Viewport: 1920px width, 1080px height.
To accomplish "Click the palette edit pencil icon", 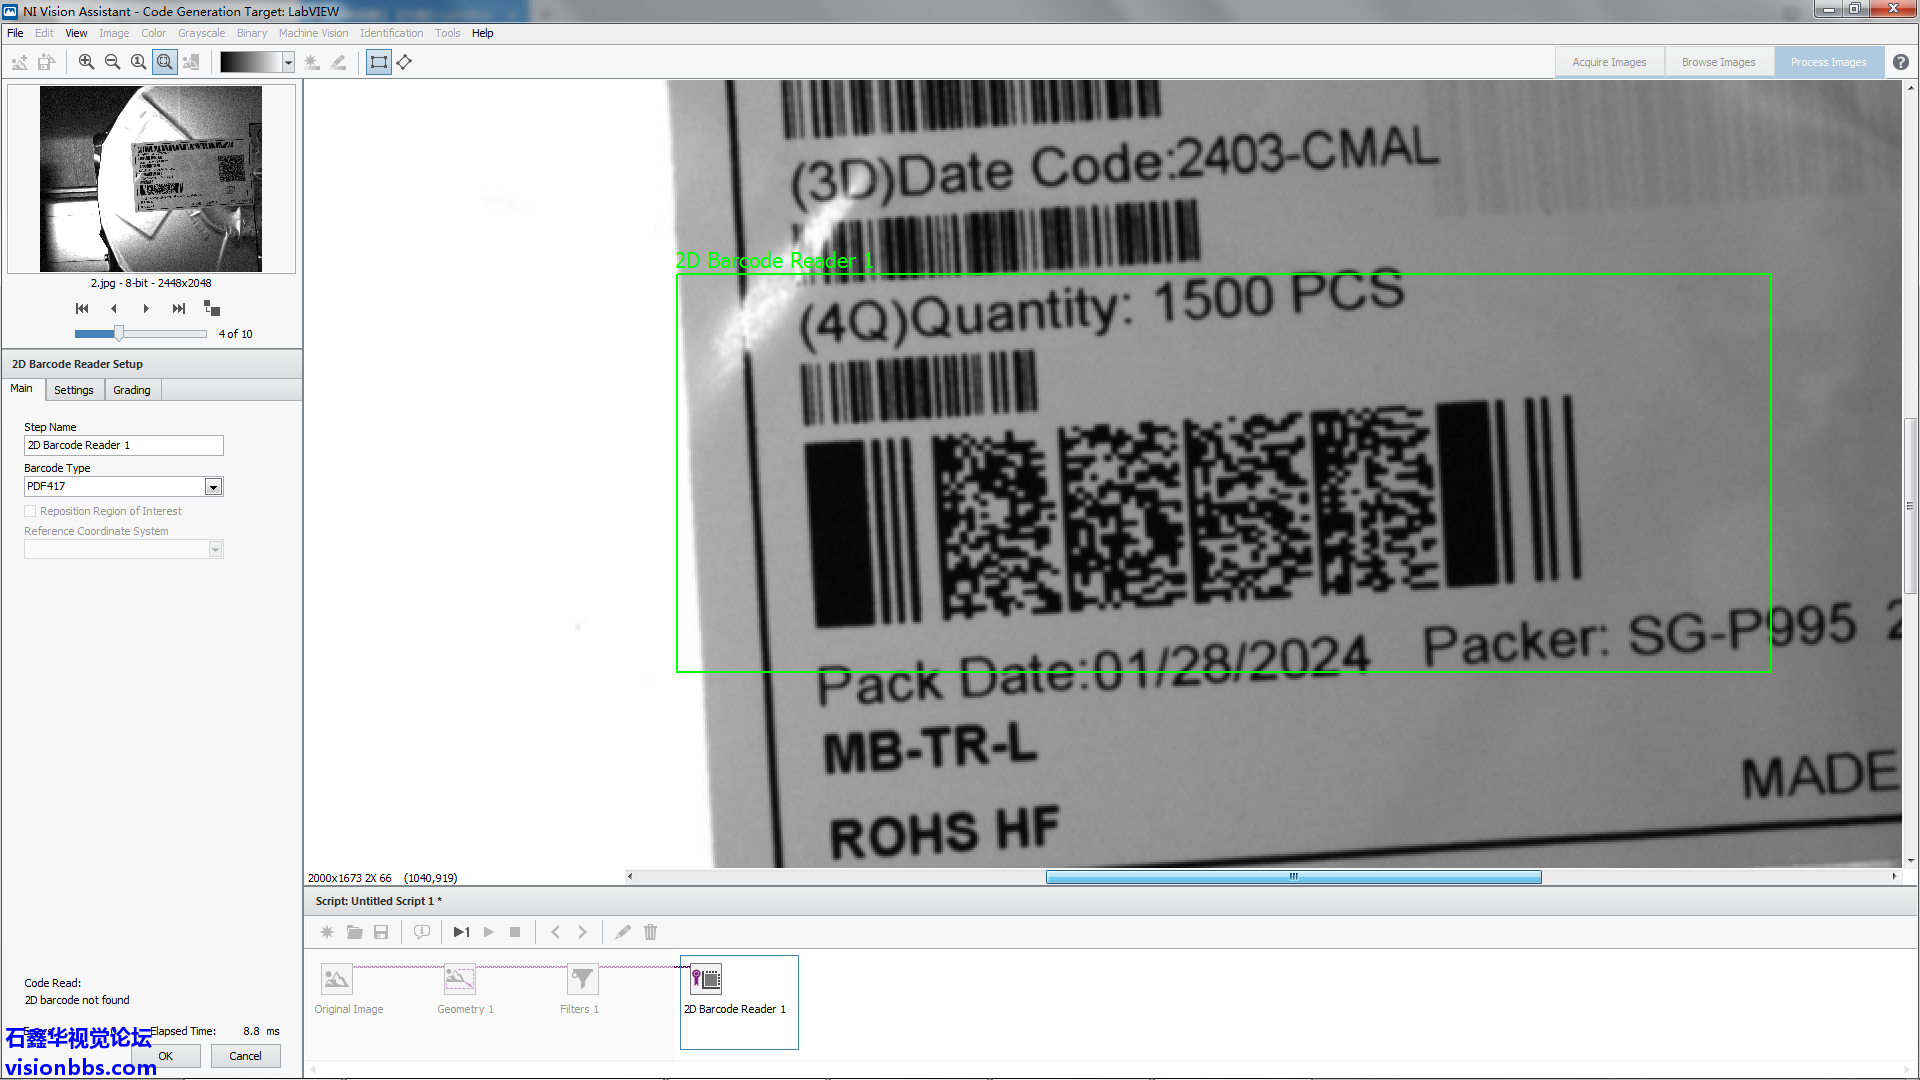I will (339, 62).
